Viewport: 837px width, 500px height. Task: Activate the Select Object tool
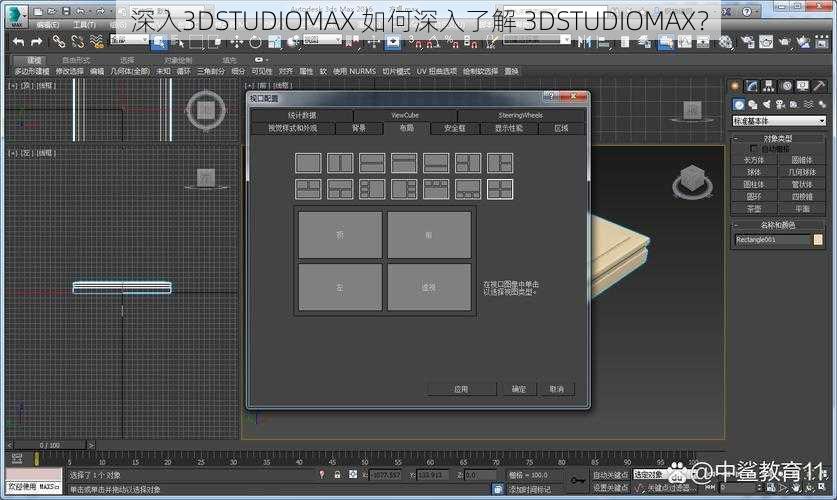[x=159, y=42]
